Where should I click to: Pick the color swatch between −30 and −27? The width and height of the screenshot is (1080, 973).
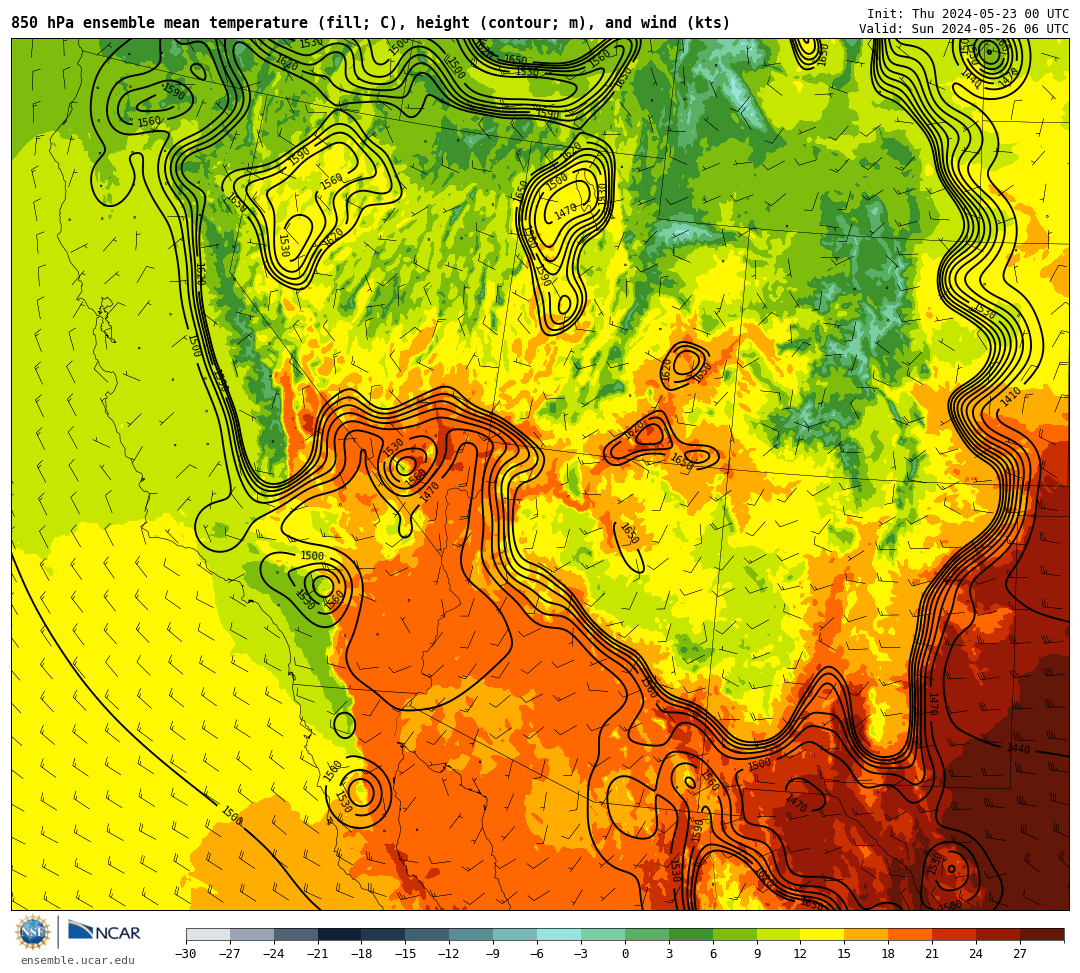208,934
